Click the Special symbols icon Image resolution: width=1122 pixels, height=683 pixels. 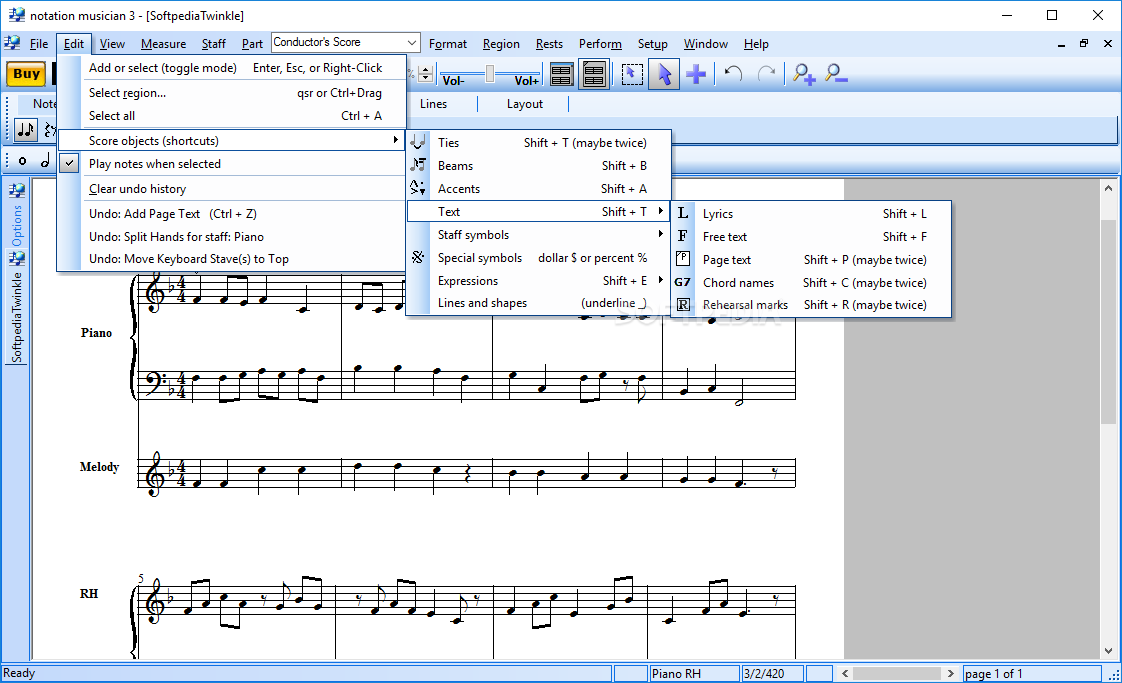419,257
